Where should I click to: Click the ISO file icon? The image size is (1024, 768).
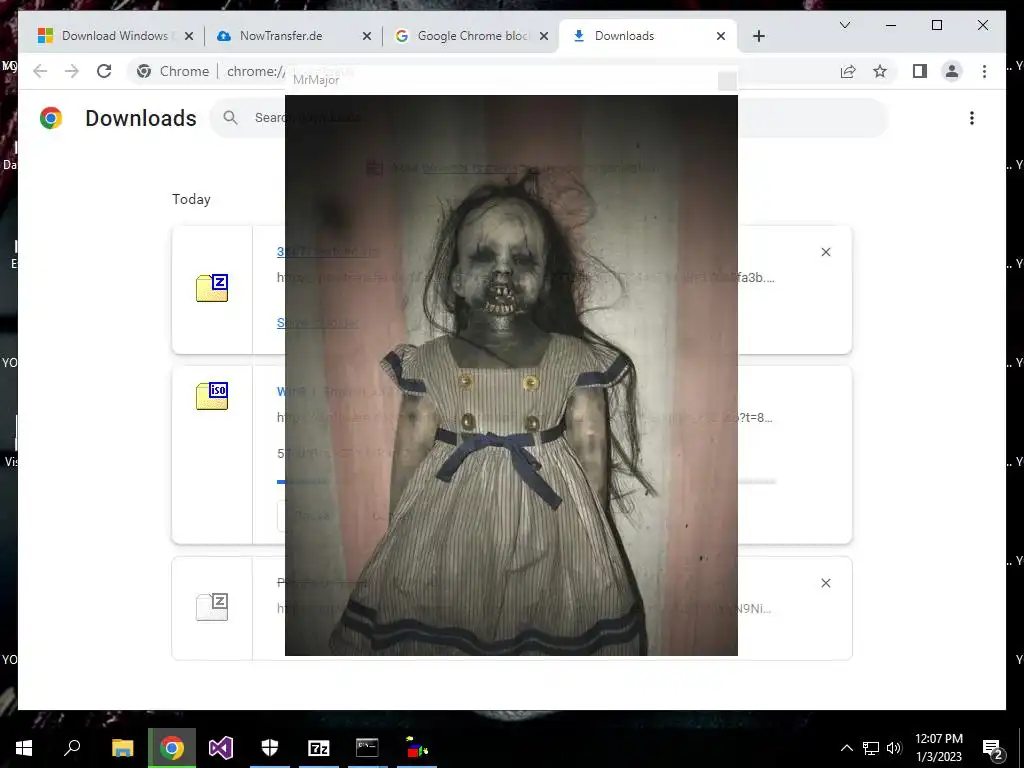pos(212,396)
